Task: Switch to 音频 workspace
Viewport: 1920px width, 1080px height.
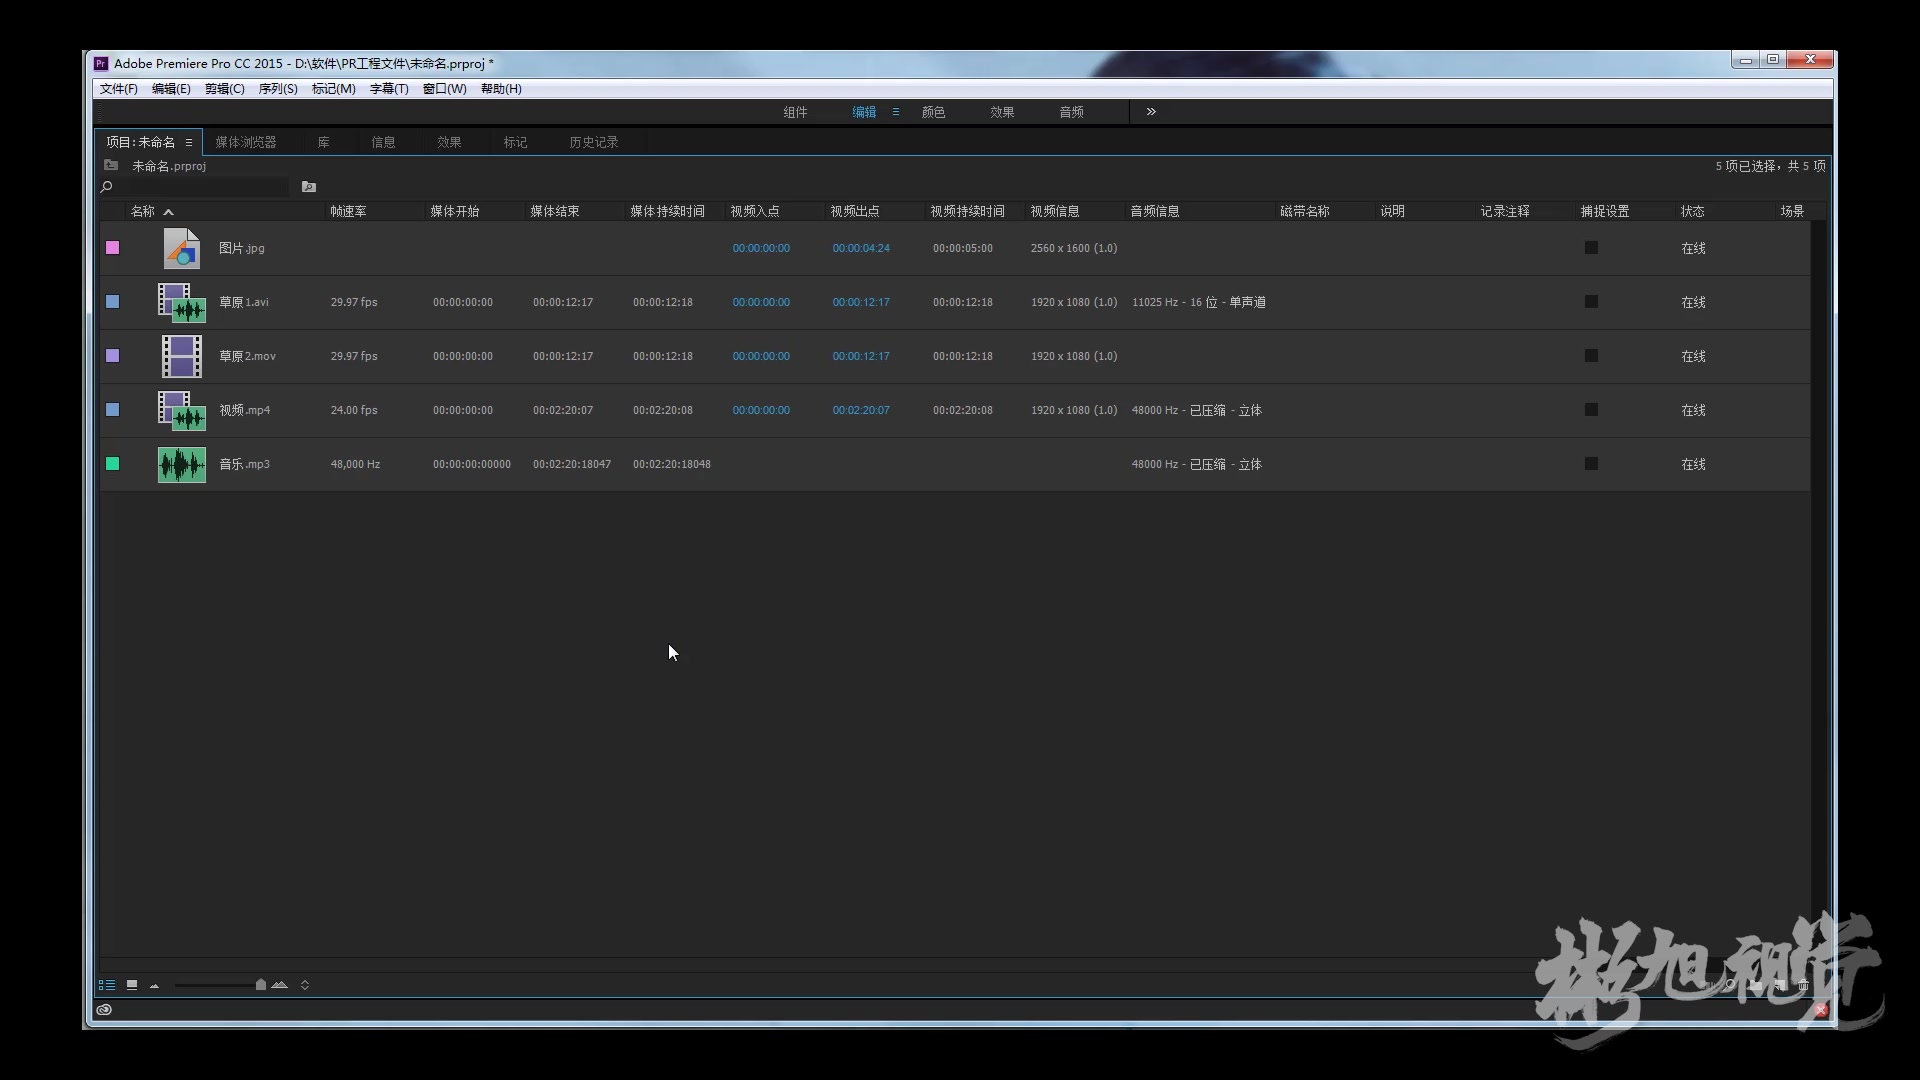Action: pos(1071,112)
